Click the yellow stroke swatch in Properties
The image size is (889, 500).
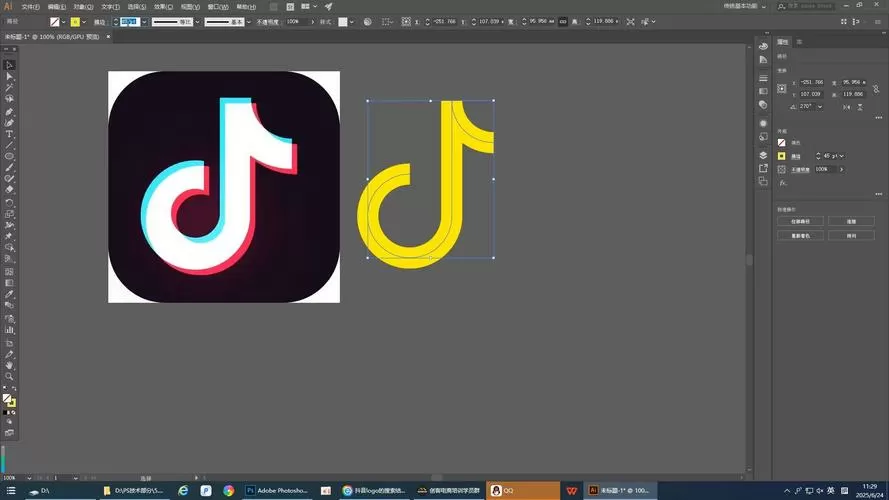tap(782, 156)
